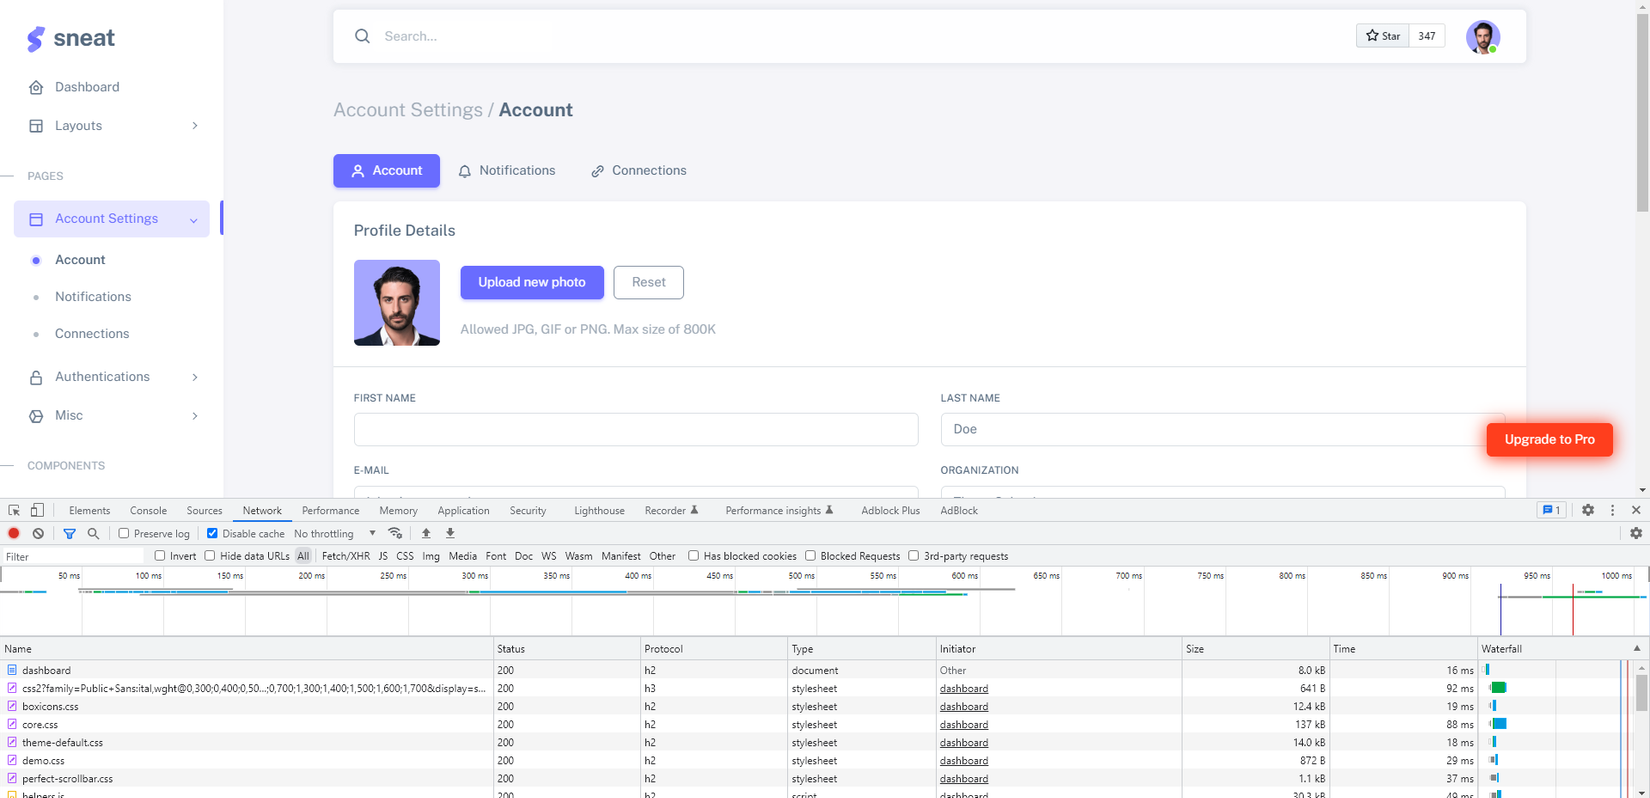This screenshot has height=798, width=1650.
Task: Stop recording network log
Action: coord(14,533)
